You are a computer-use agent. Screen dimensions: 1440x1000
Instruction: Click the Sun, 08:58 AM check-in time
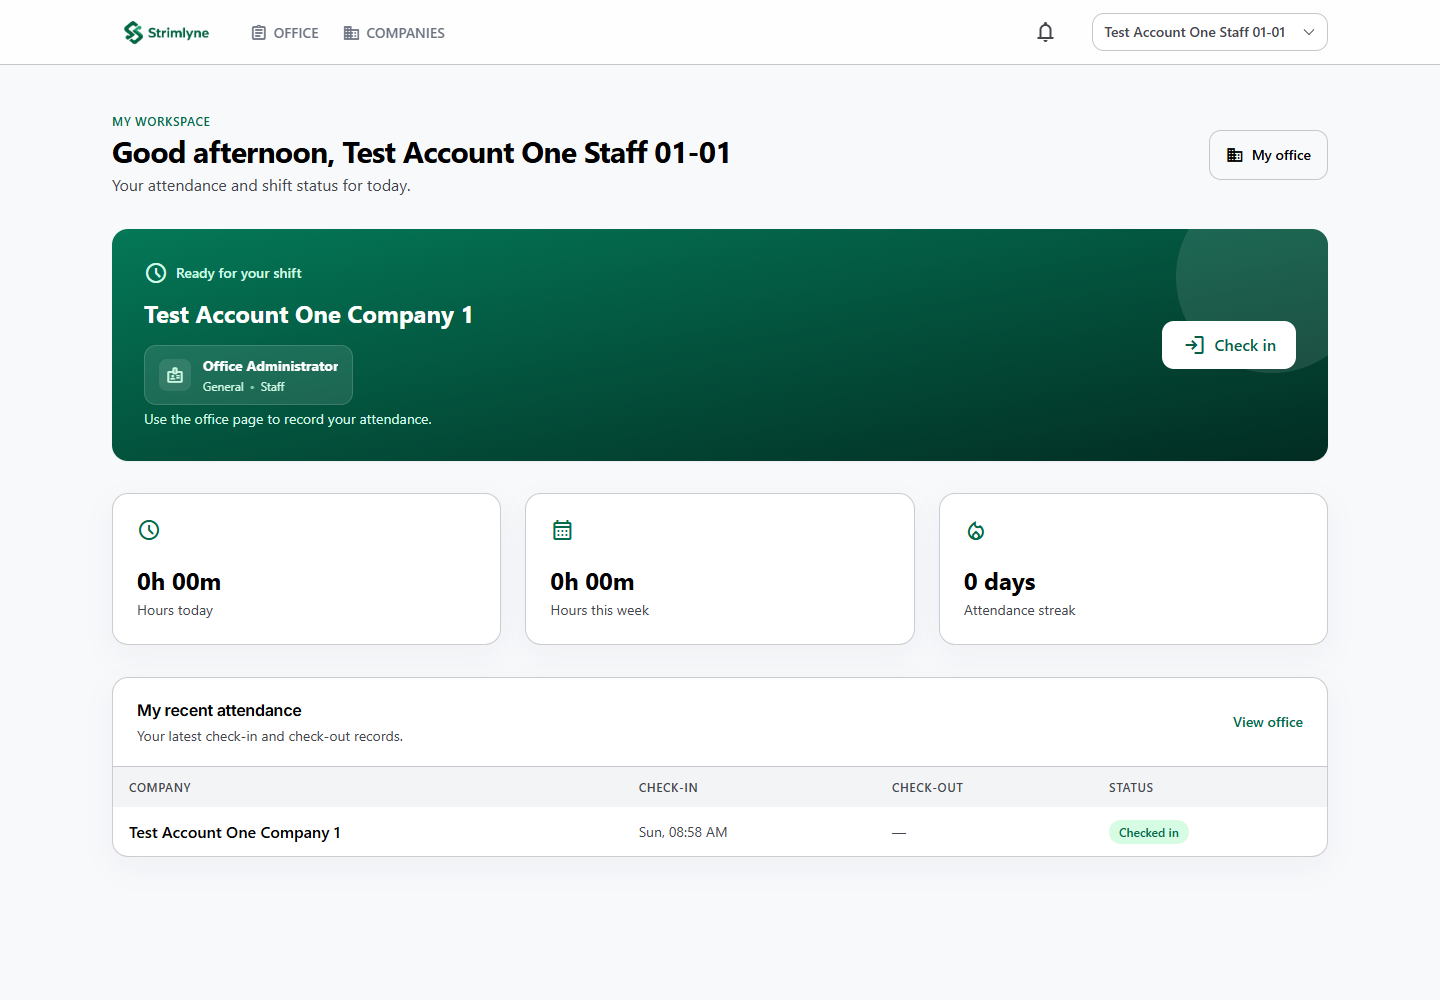683,832
